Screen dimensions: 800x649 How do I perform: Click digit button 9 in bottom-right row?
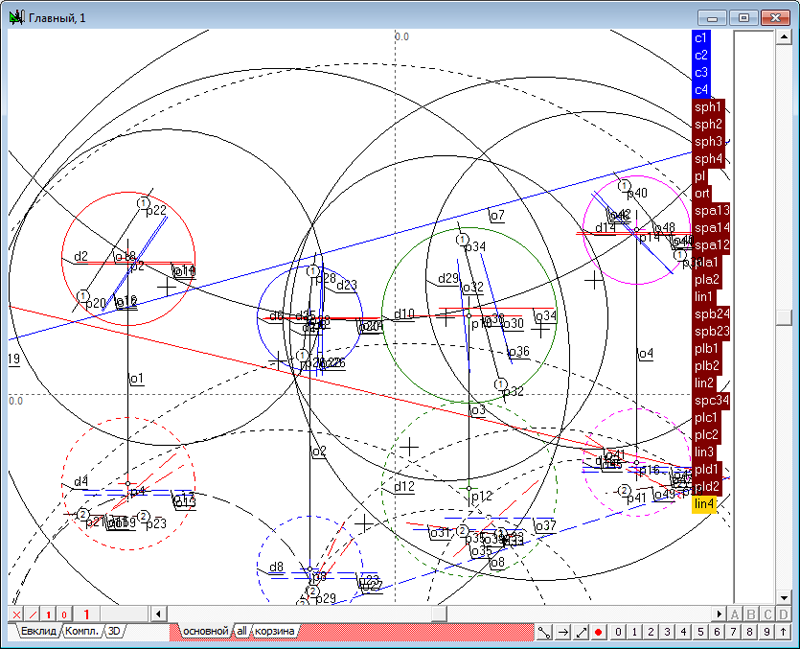click(766, 632)
